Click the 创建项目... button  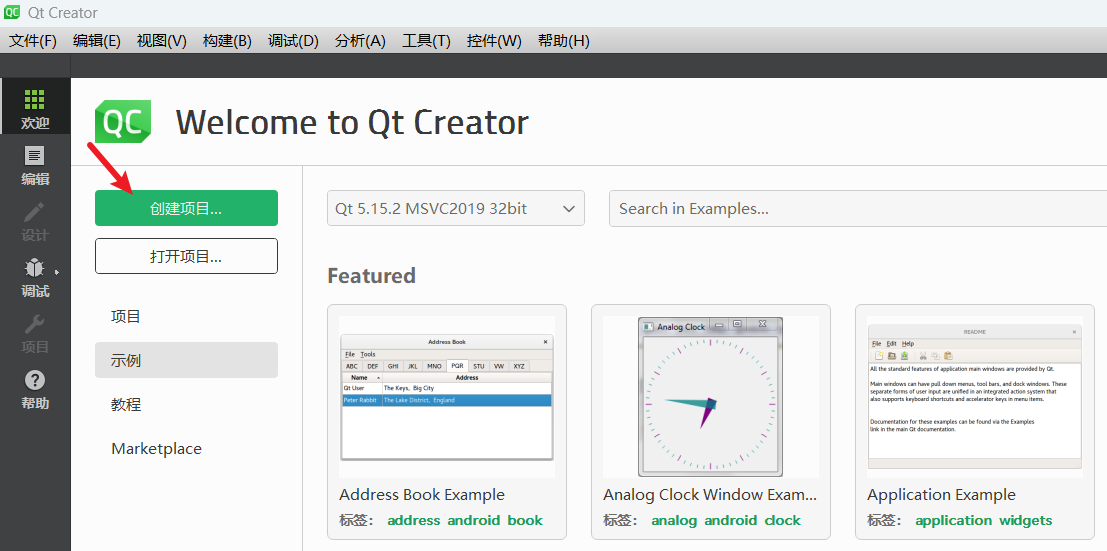pos(186,208)
